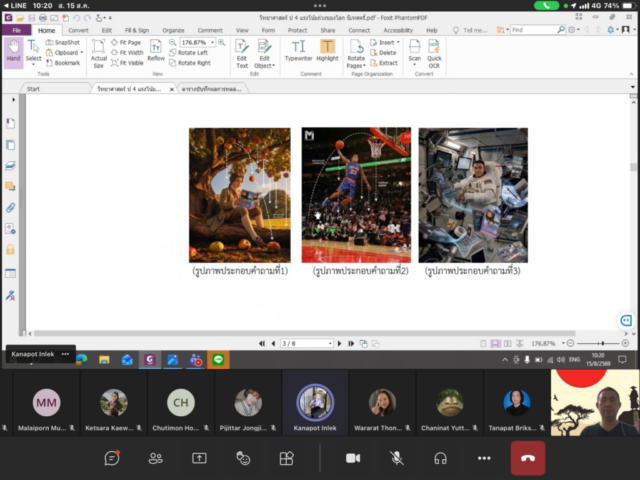The image size is (640, 480).
Task: Toggle the headphones audio option
Action: [x=440, y=458]
